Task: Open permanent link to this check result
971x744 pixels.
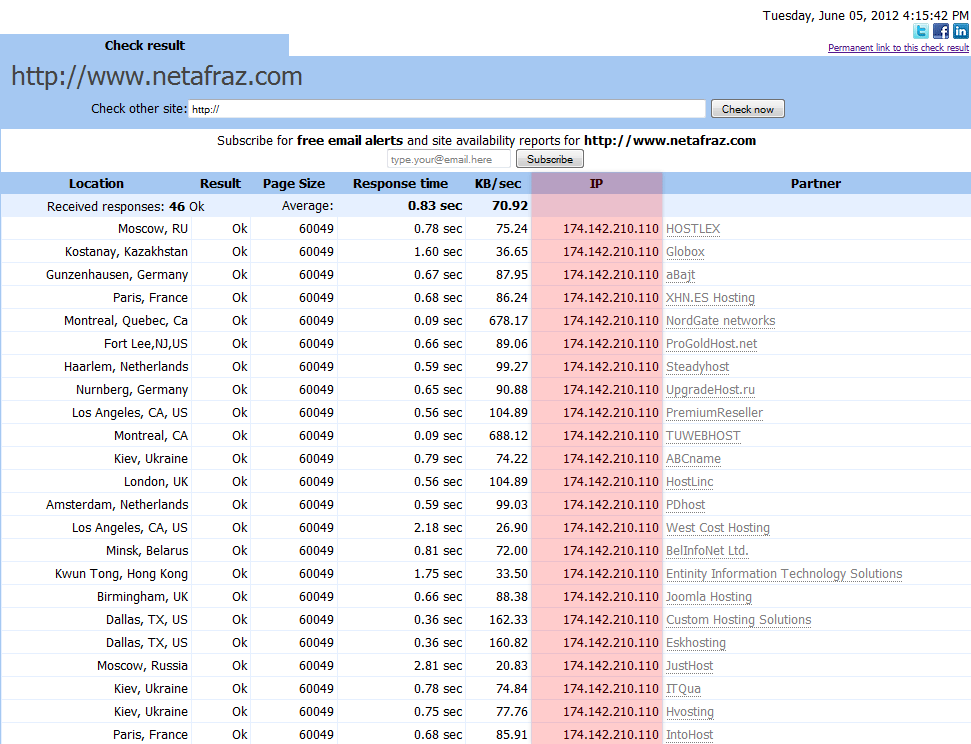Action: click(x=898, y=48)
